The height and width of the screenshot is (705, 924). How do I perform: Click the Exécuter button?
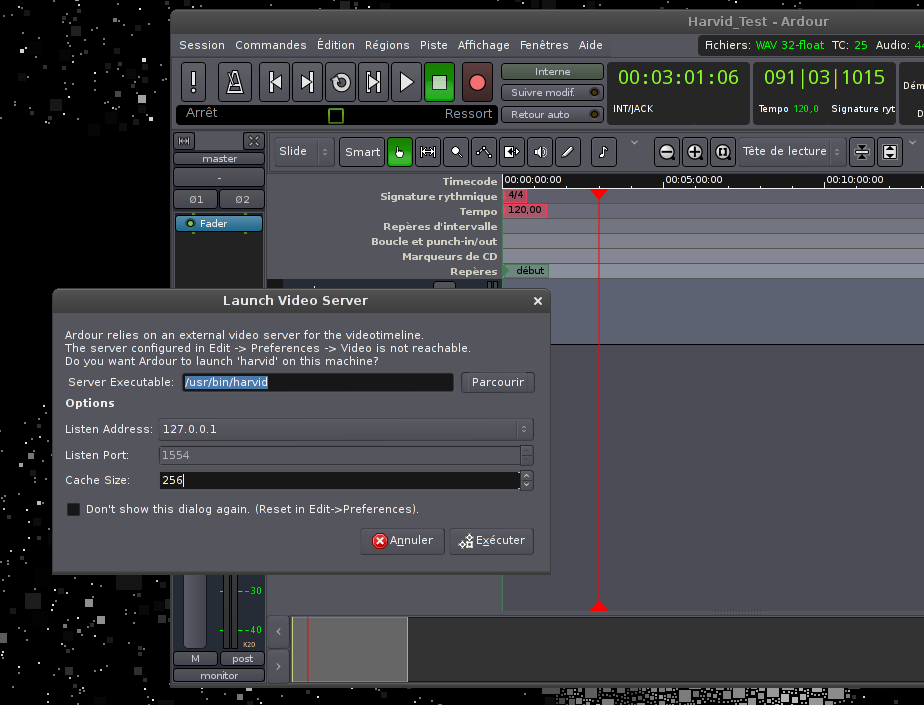point(491,541)
